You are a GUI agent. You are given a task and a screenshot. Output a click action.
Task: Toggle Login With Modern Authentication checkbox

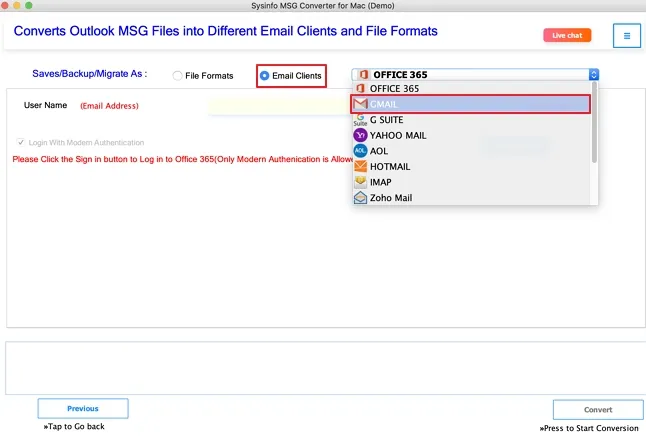[21, 142]
